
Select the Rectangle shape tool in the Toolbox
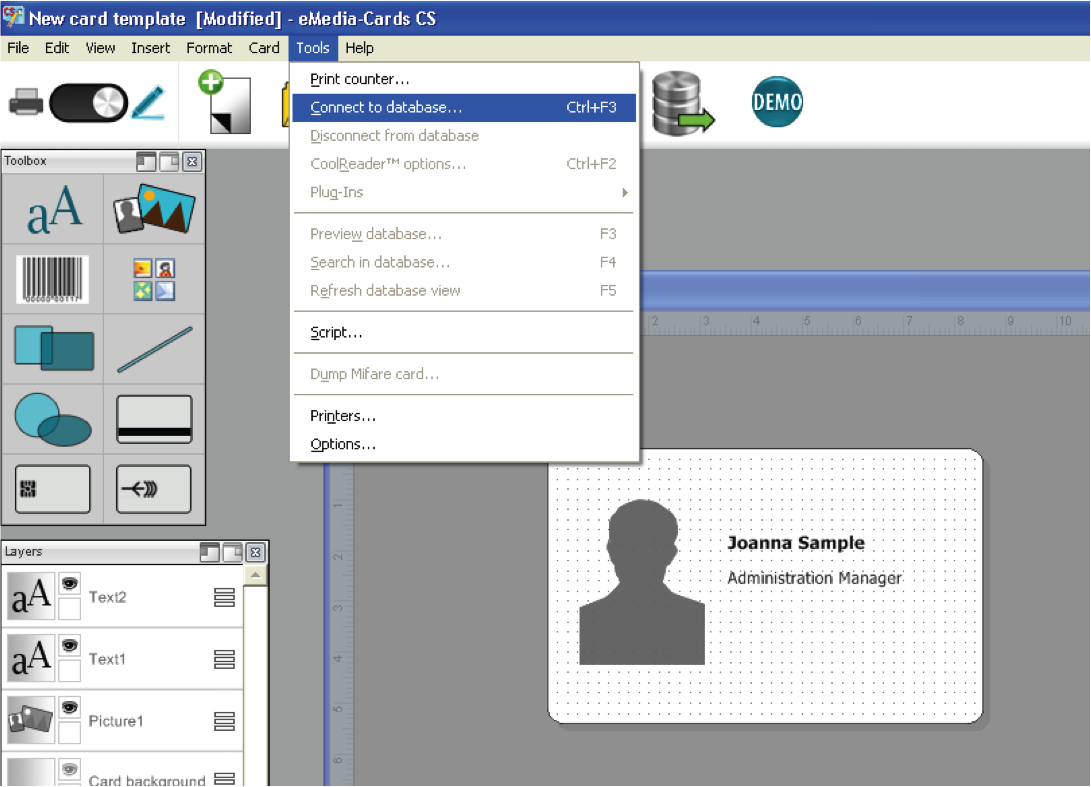(x=54, y=349)
